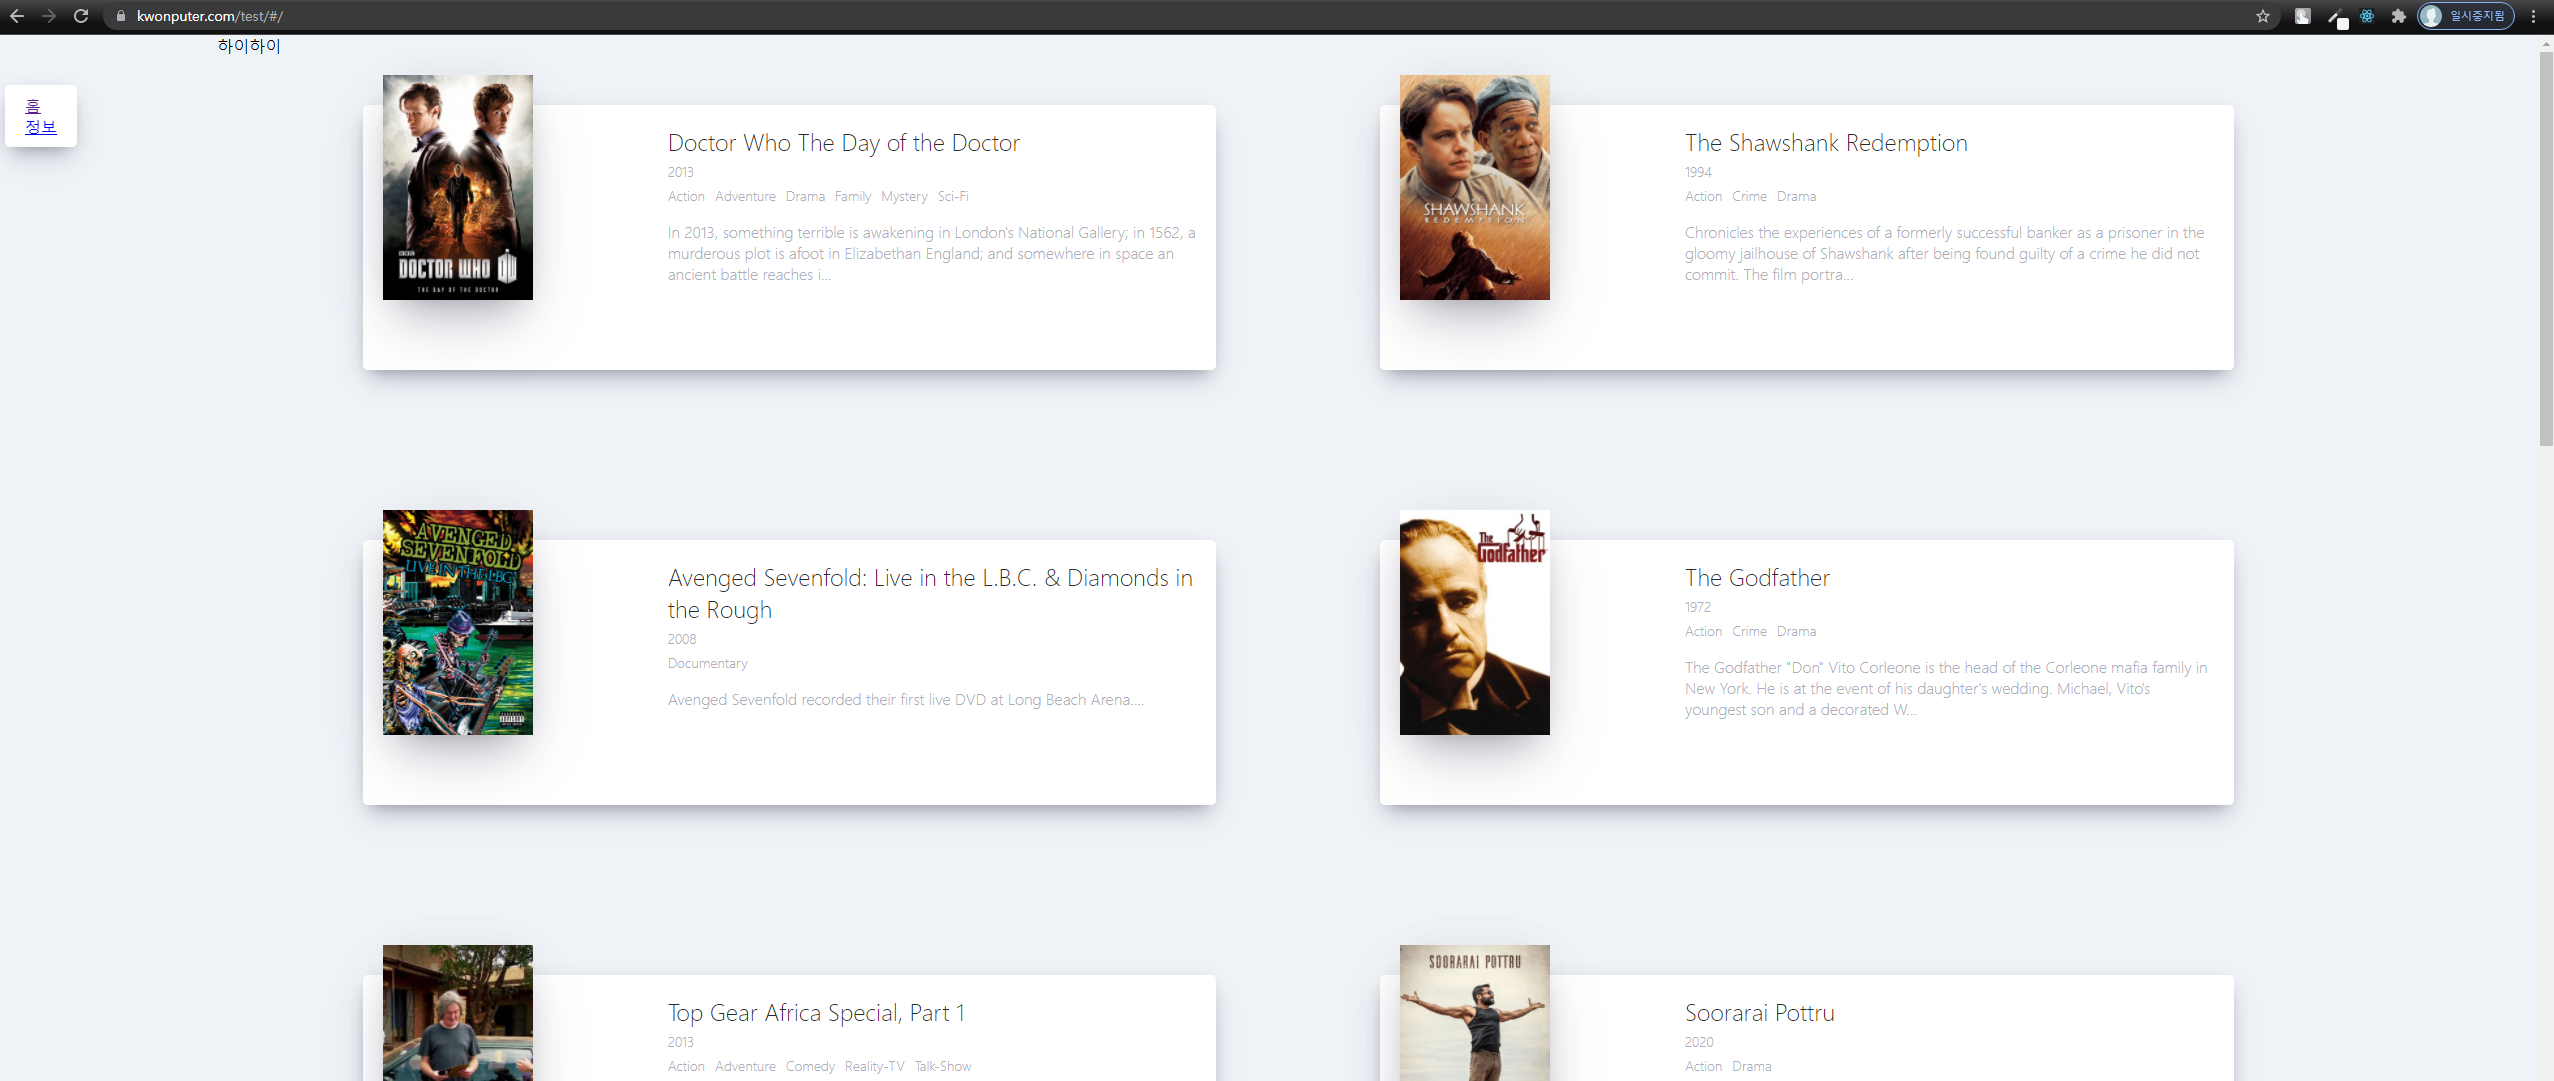Click the browser forward arrow
2554x1081 pixels.
(x=49, y=16)
